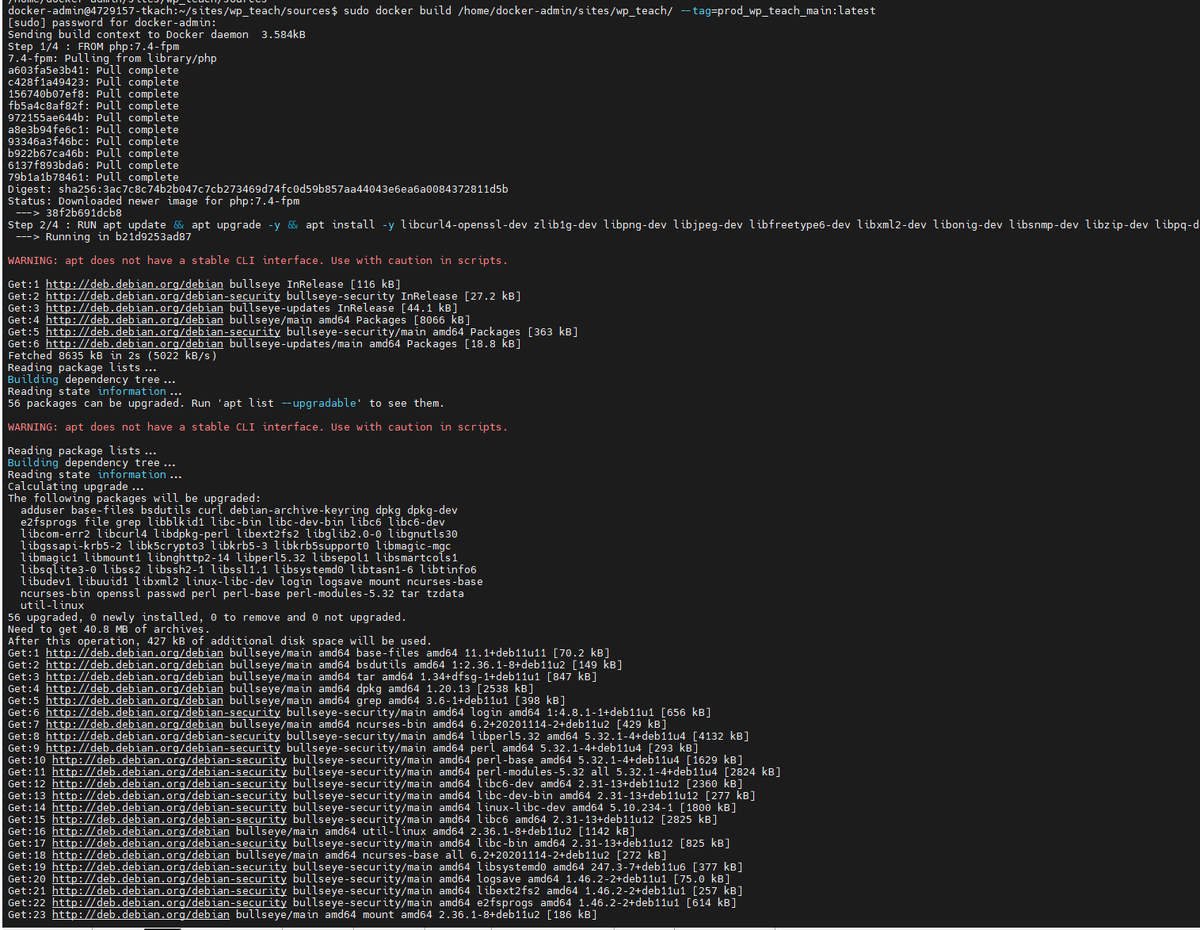
Task: Open the security URL in the 'logsave amd64' row
Action: point(169,879)
